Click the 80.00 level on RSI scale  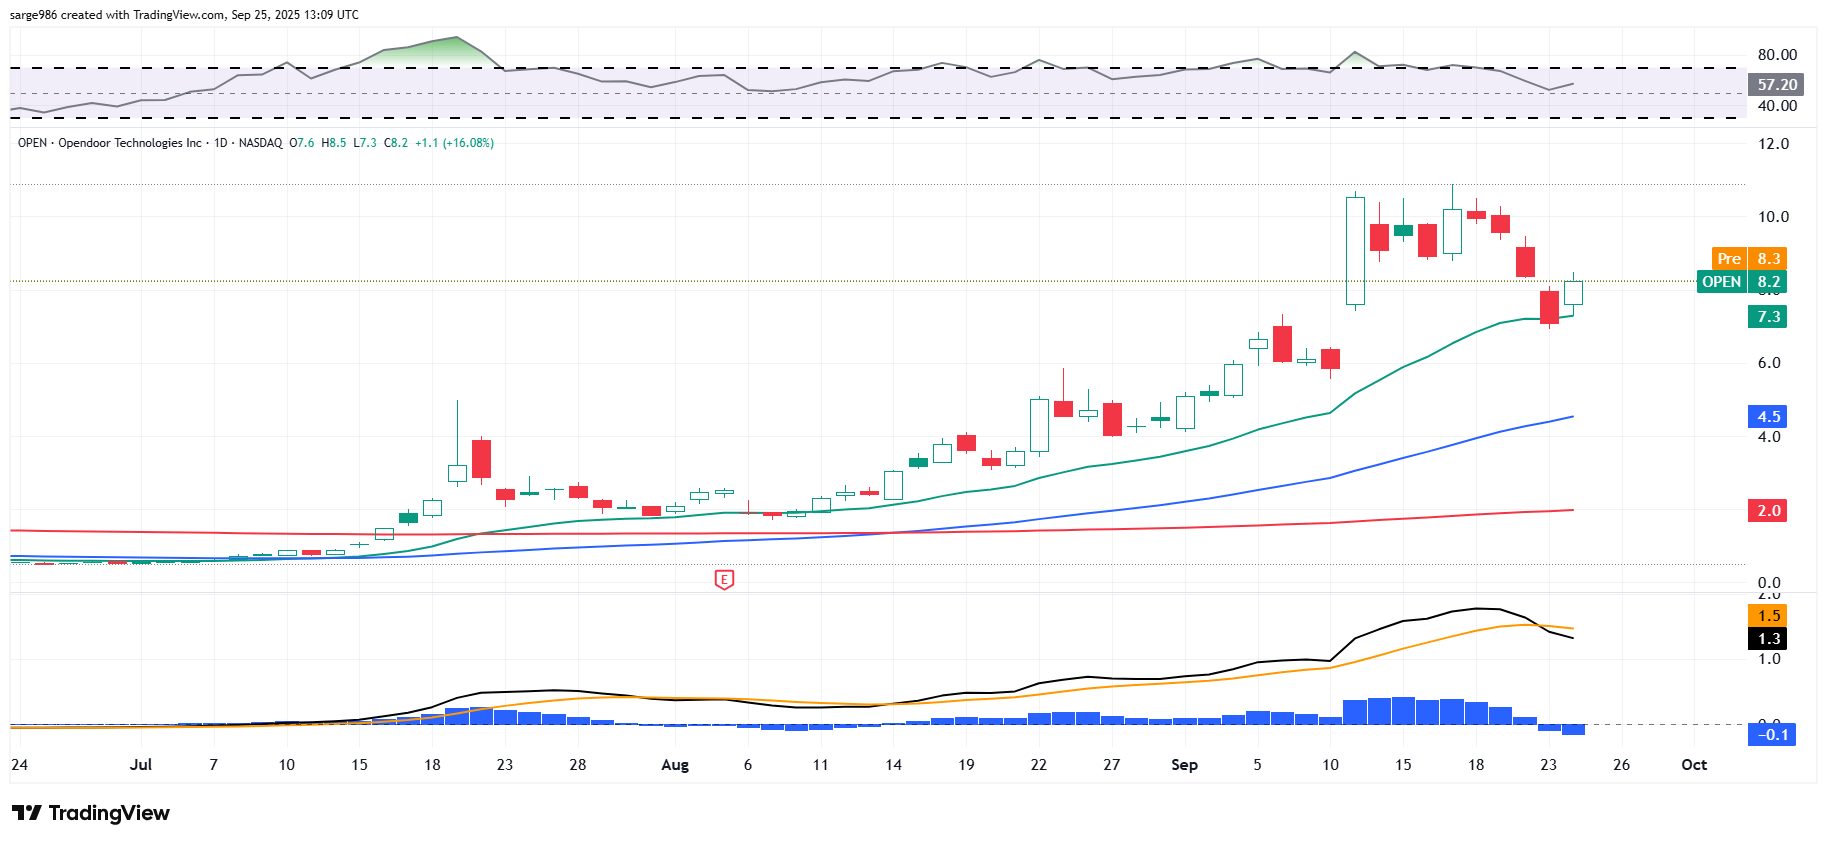[x=1776, y=55]
